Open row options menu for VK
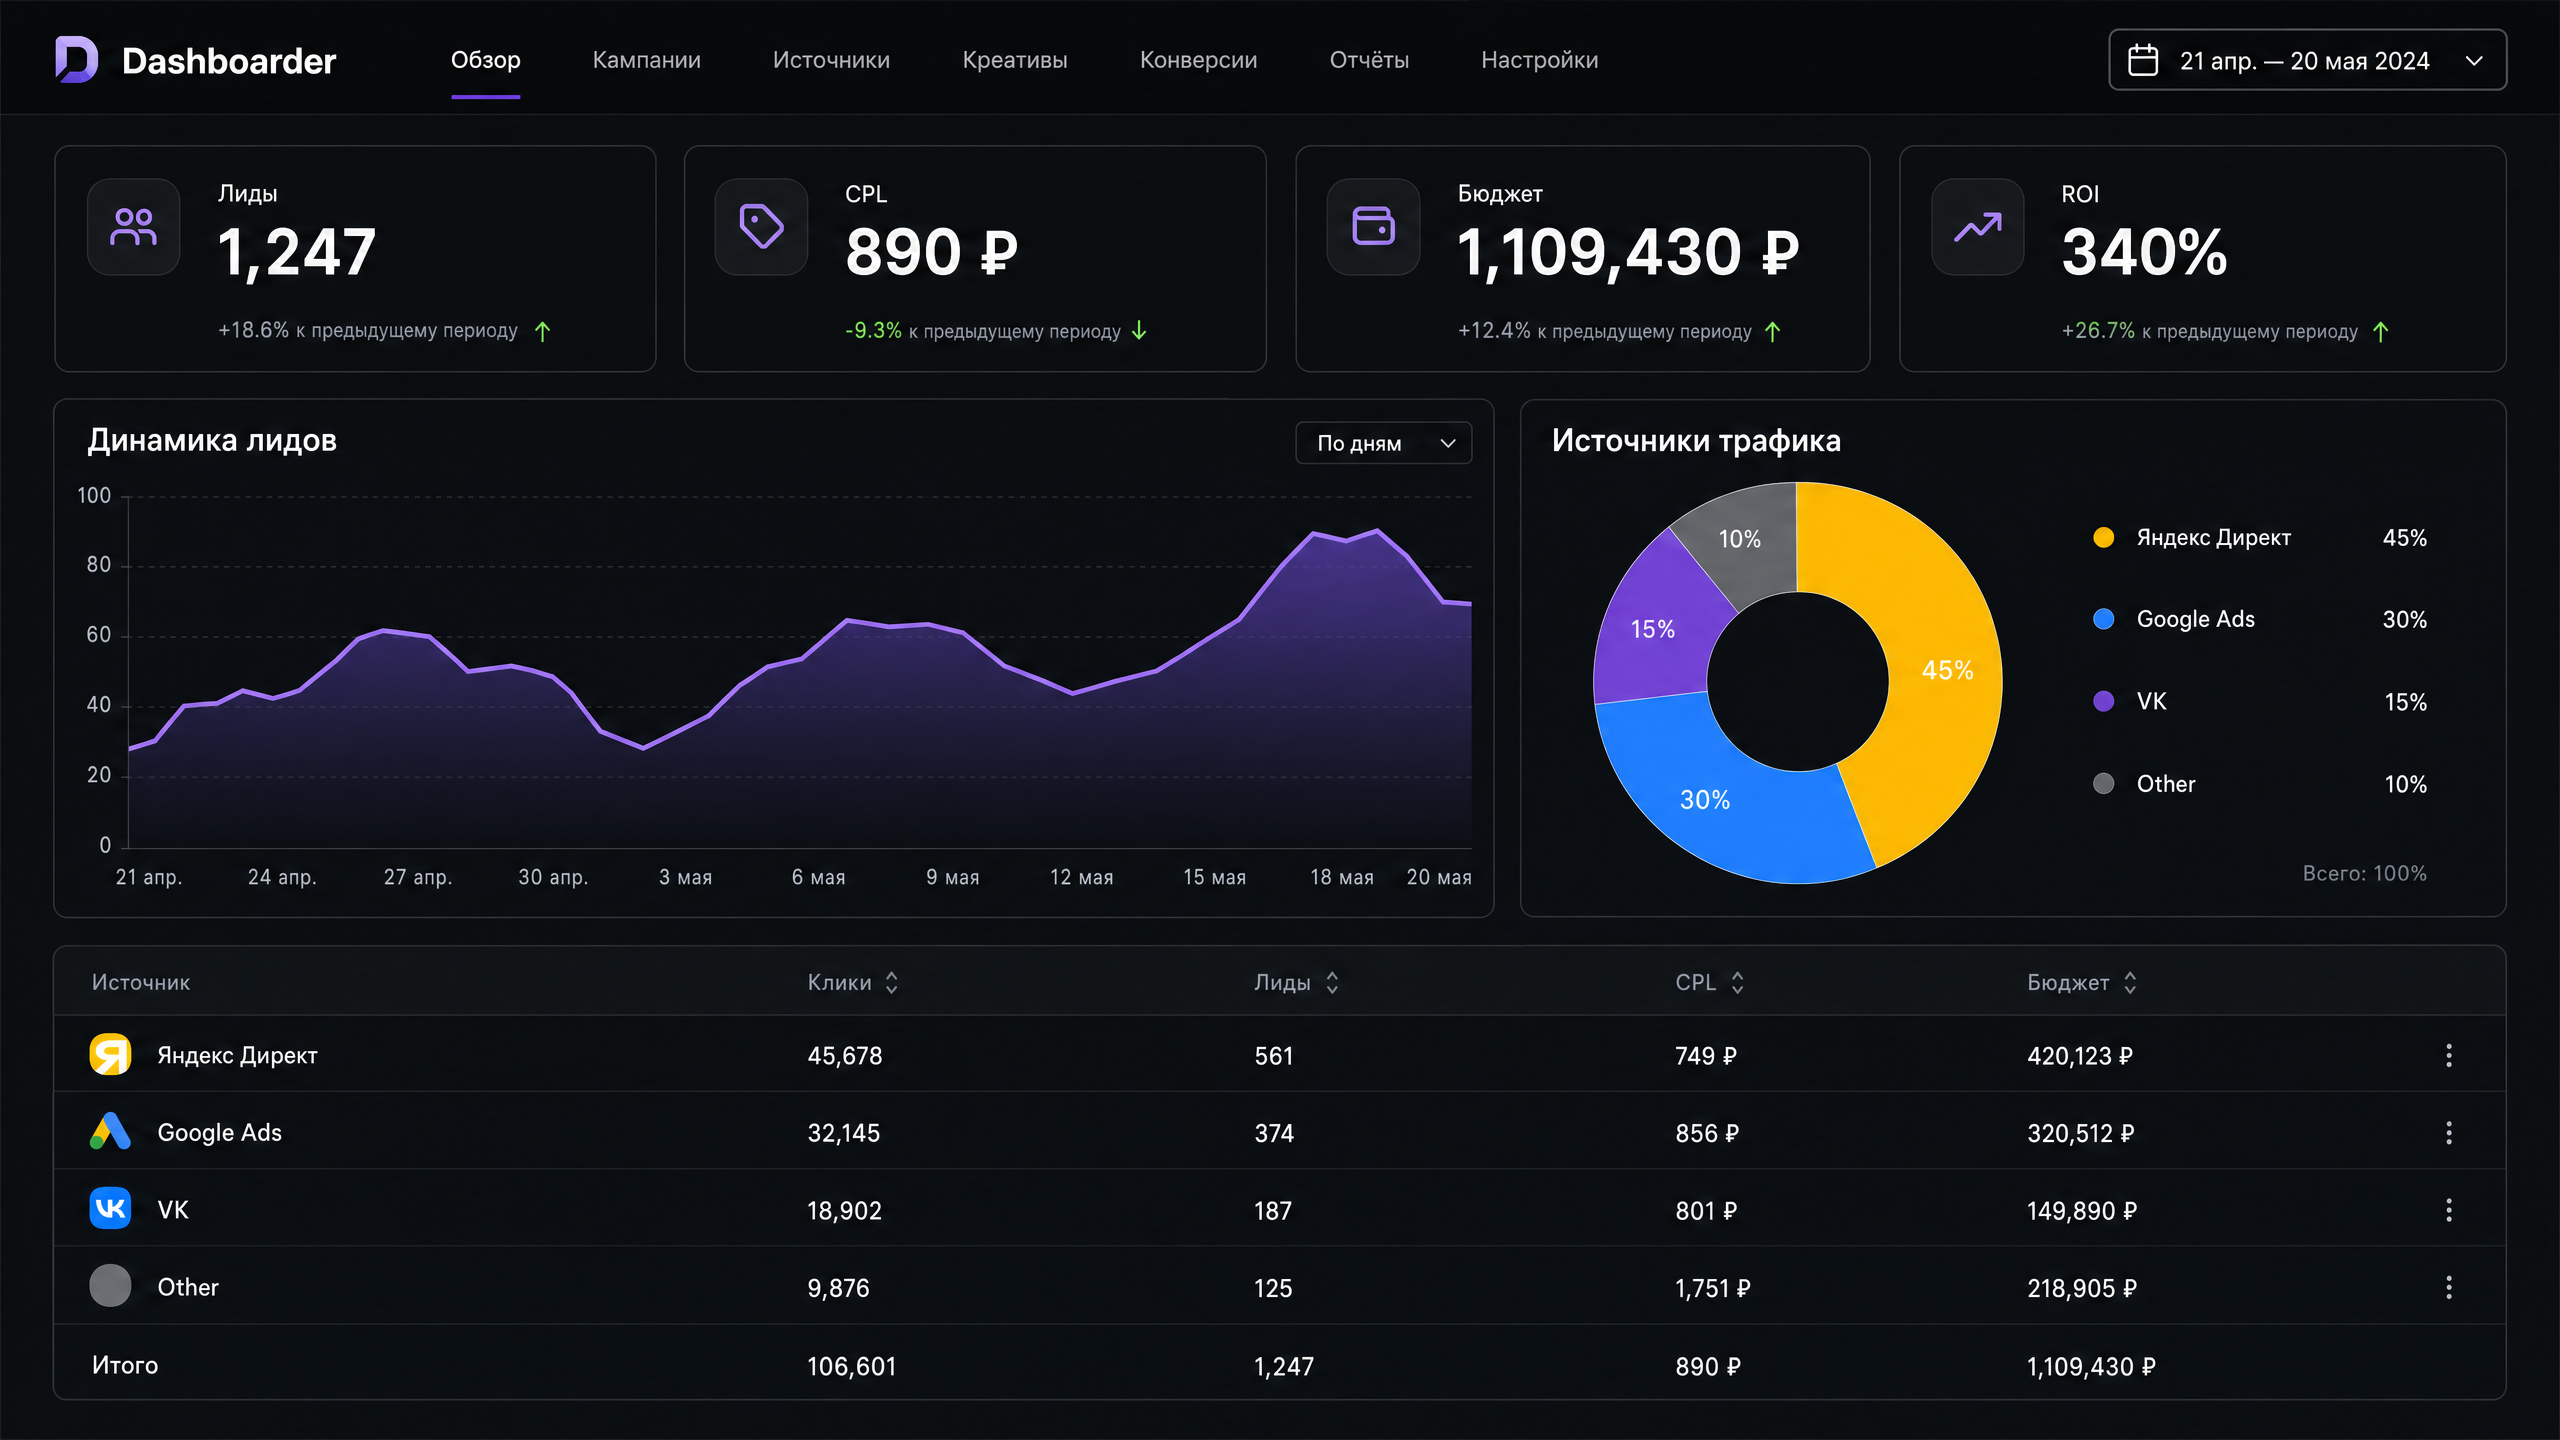This screenshot has width=2560, height=1440. pyautogui.click(x=2449, y=1210)
